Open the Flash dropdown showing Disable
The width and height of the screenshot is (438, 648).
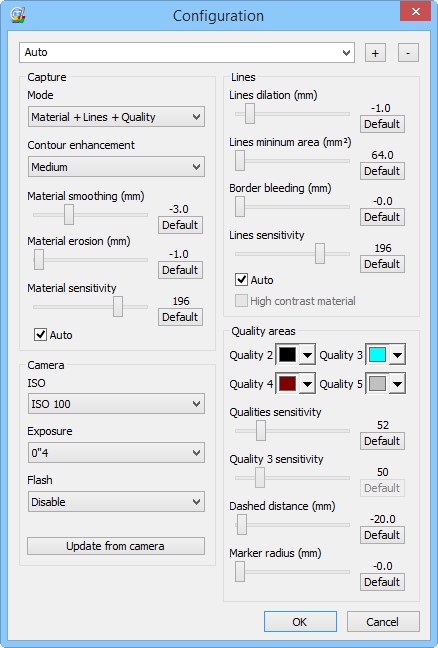[116, 502]
